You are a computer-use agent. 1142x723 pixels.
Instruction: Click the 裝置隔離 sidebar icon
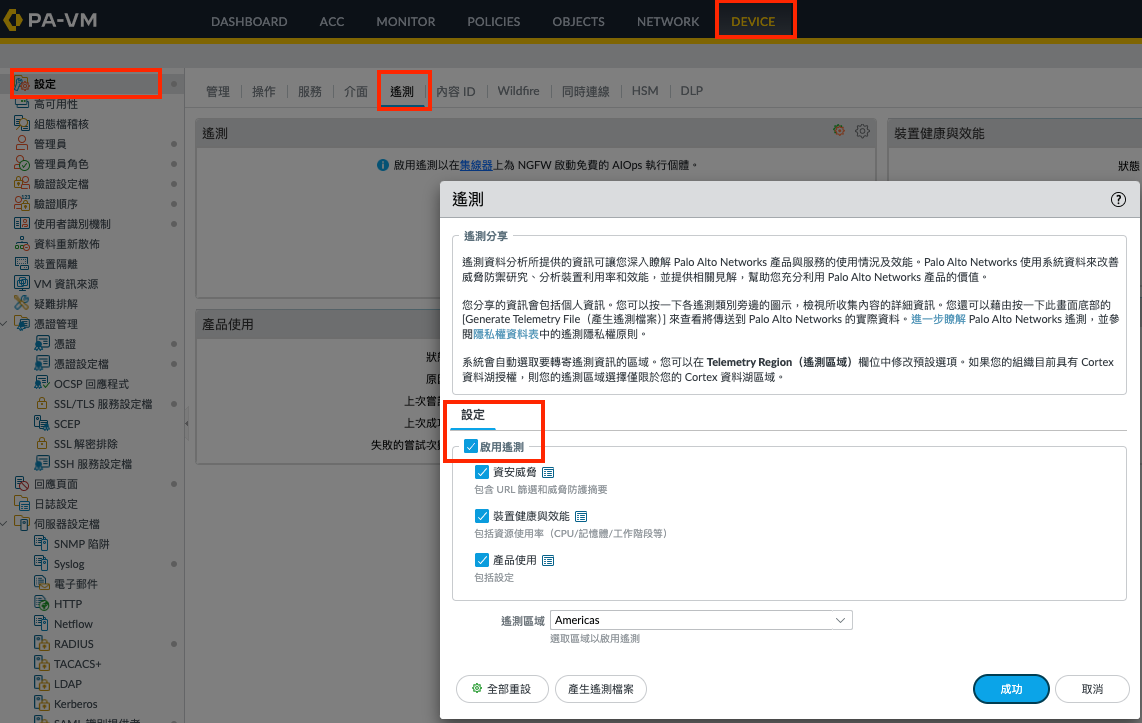point(22,263)
